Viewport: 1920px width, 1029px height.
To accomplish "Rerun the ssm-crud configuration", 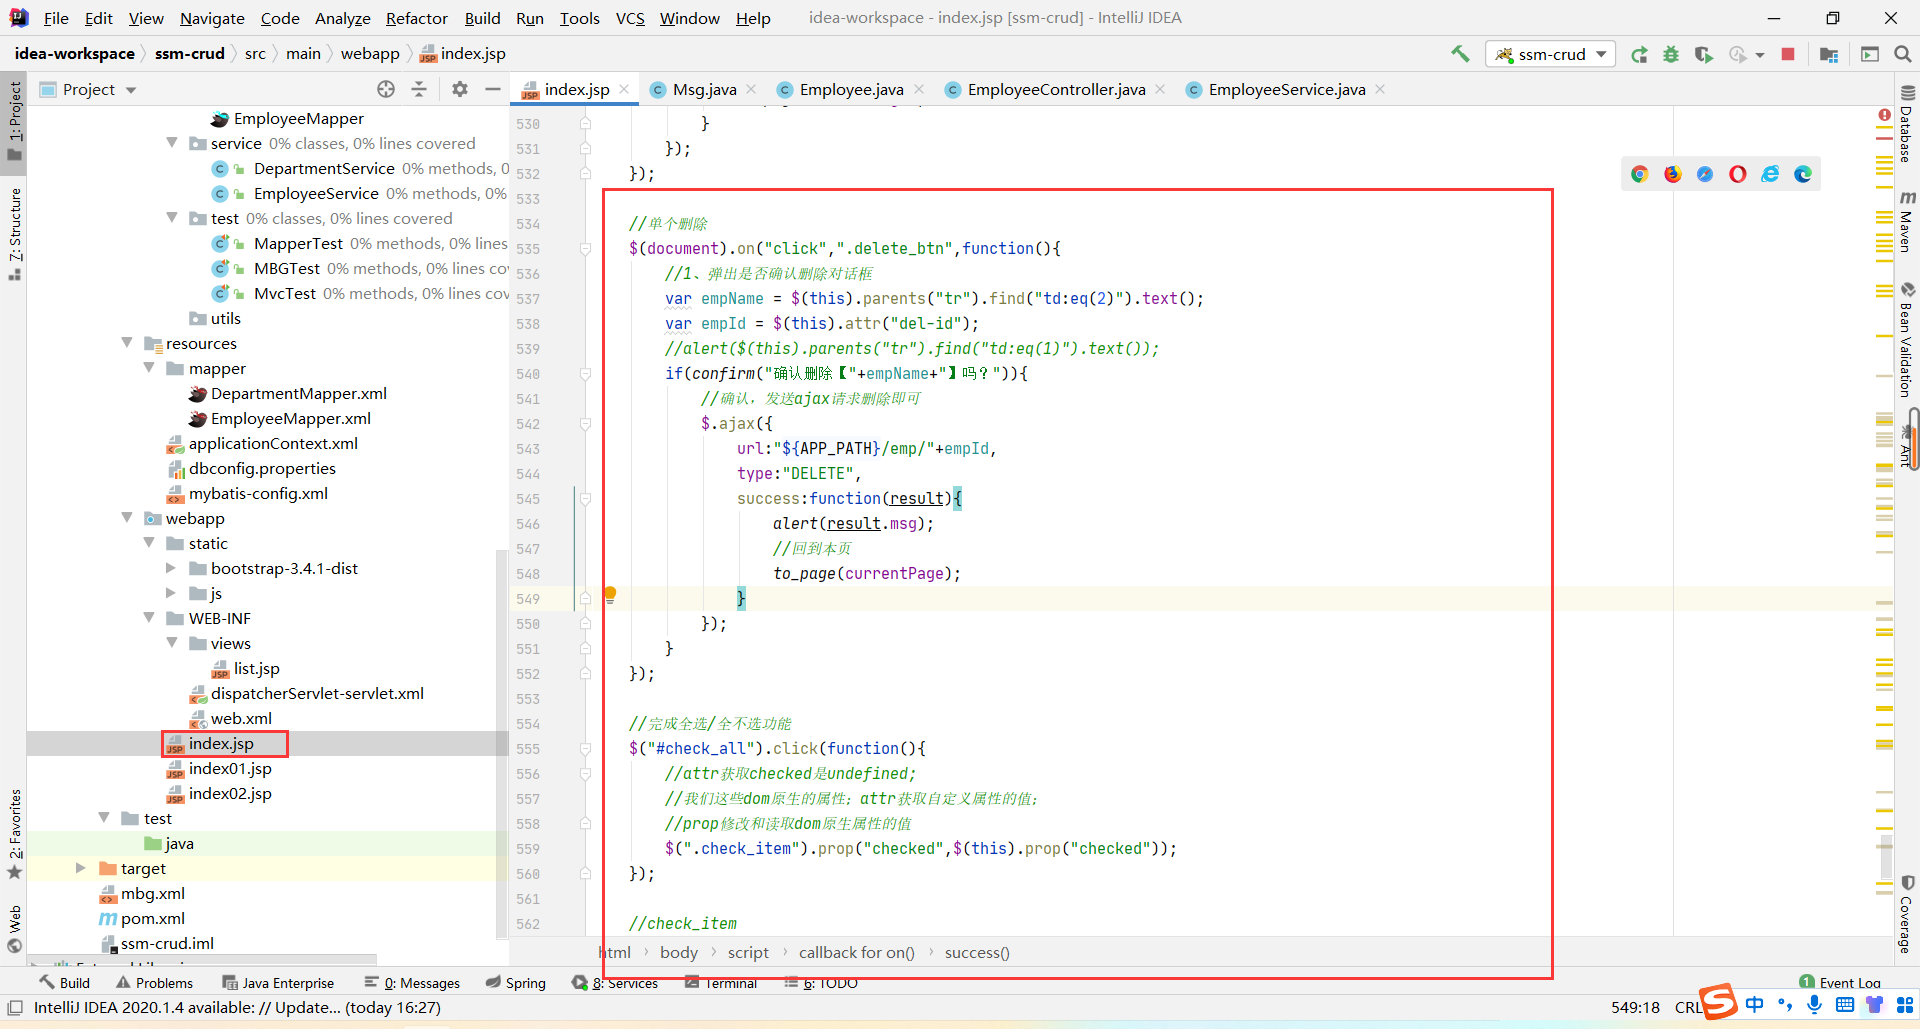I will (1639, 54).
